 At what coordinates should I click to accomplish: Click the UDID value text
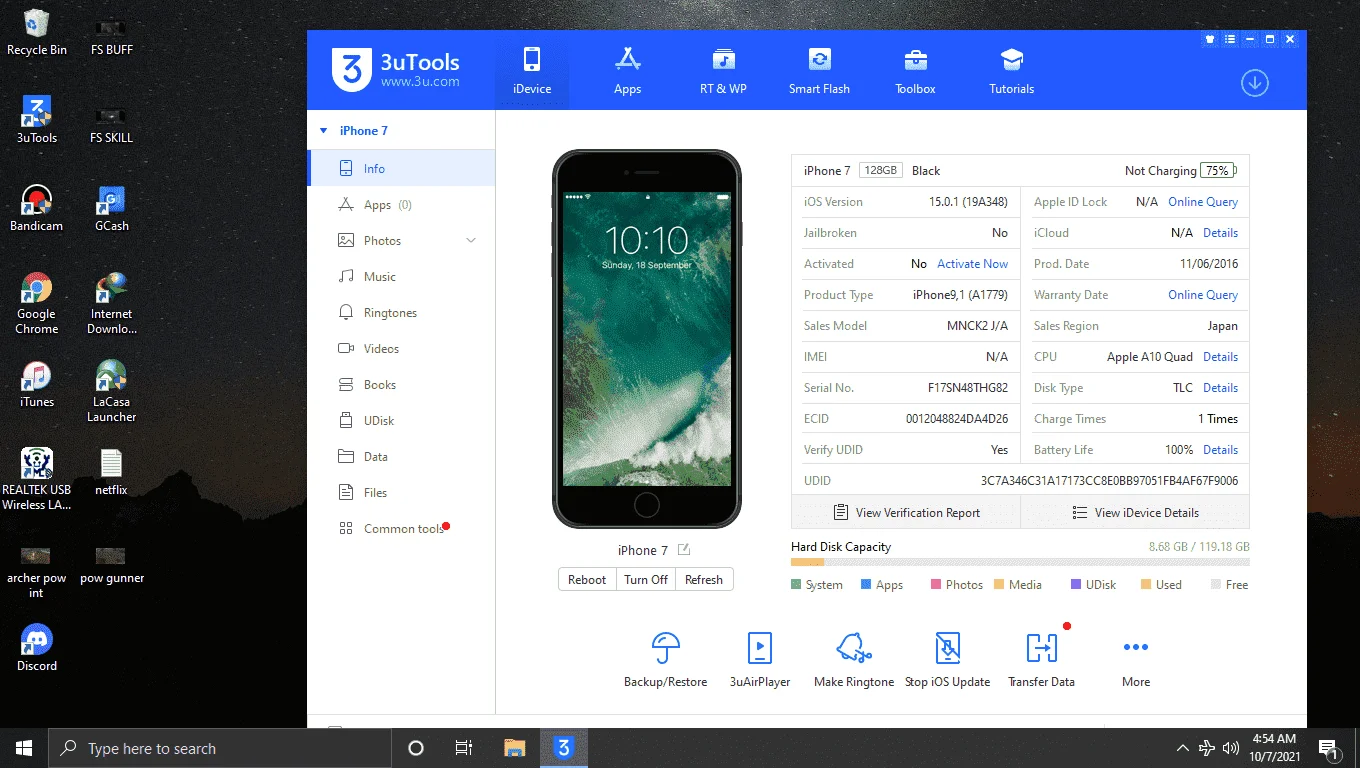(x=1109, y=481)
